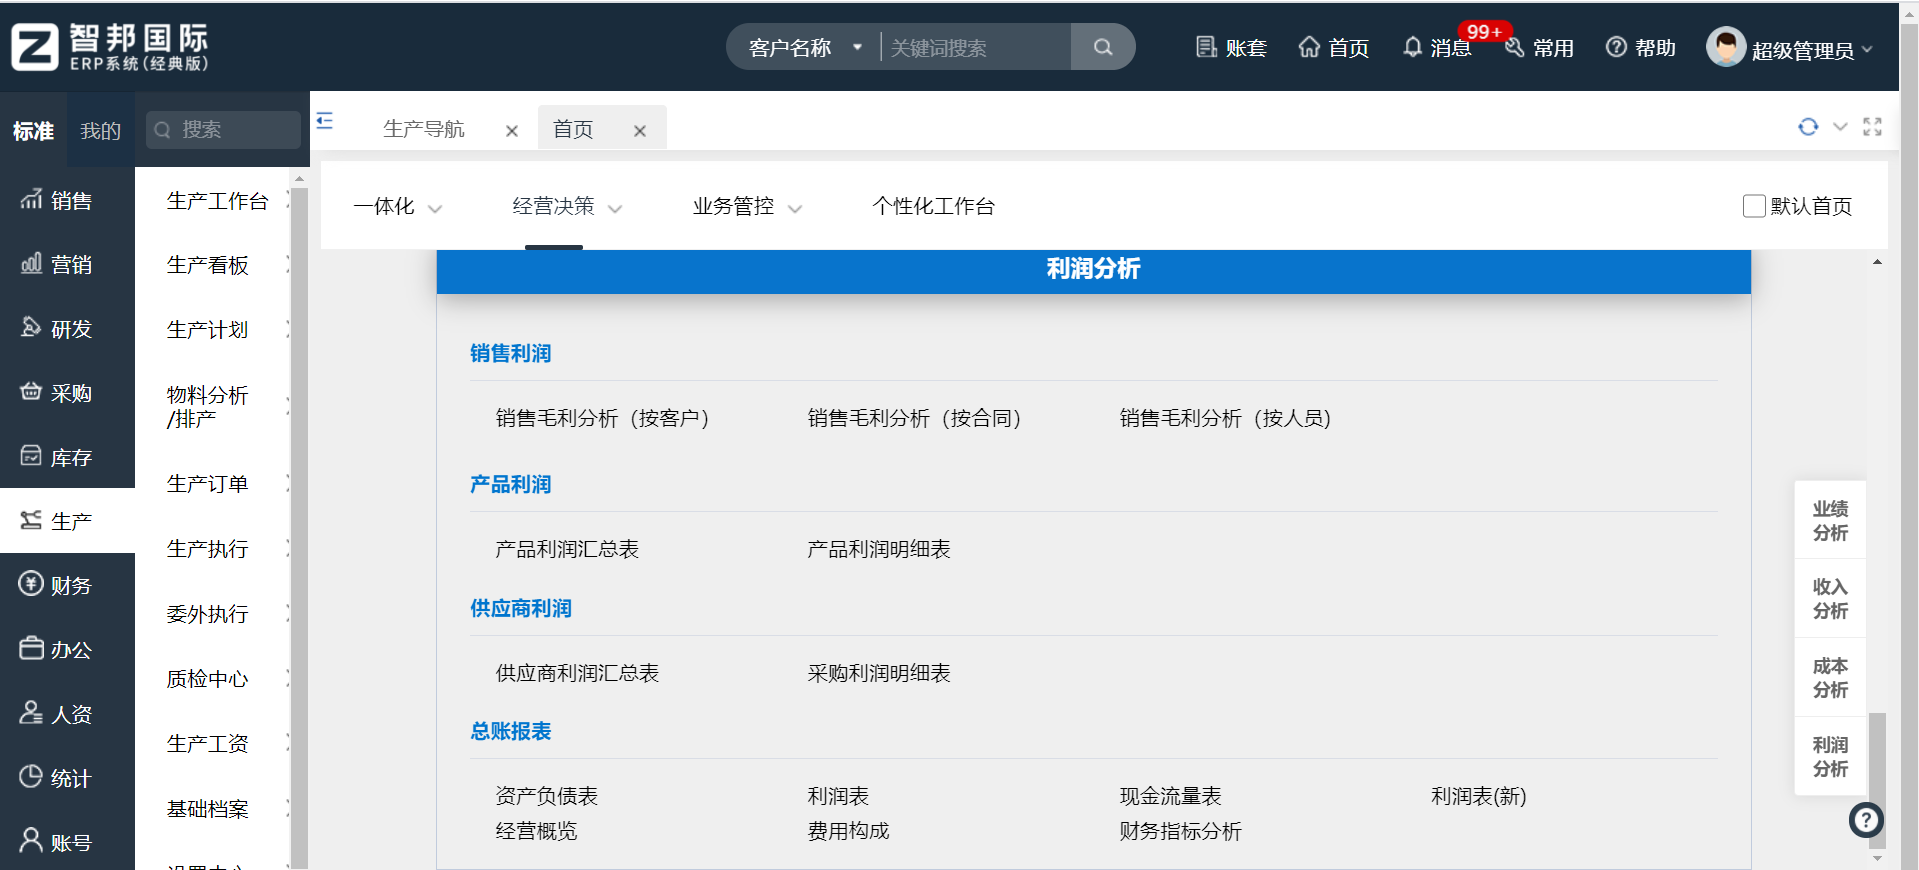Open the 采购 module

(x=67, y=393)
